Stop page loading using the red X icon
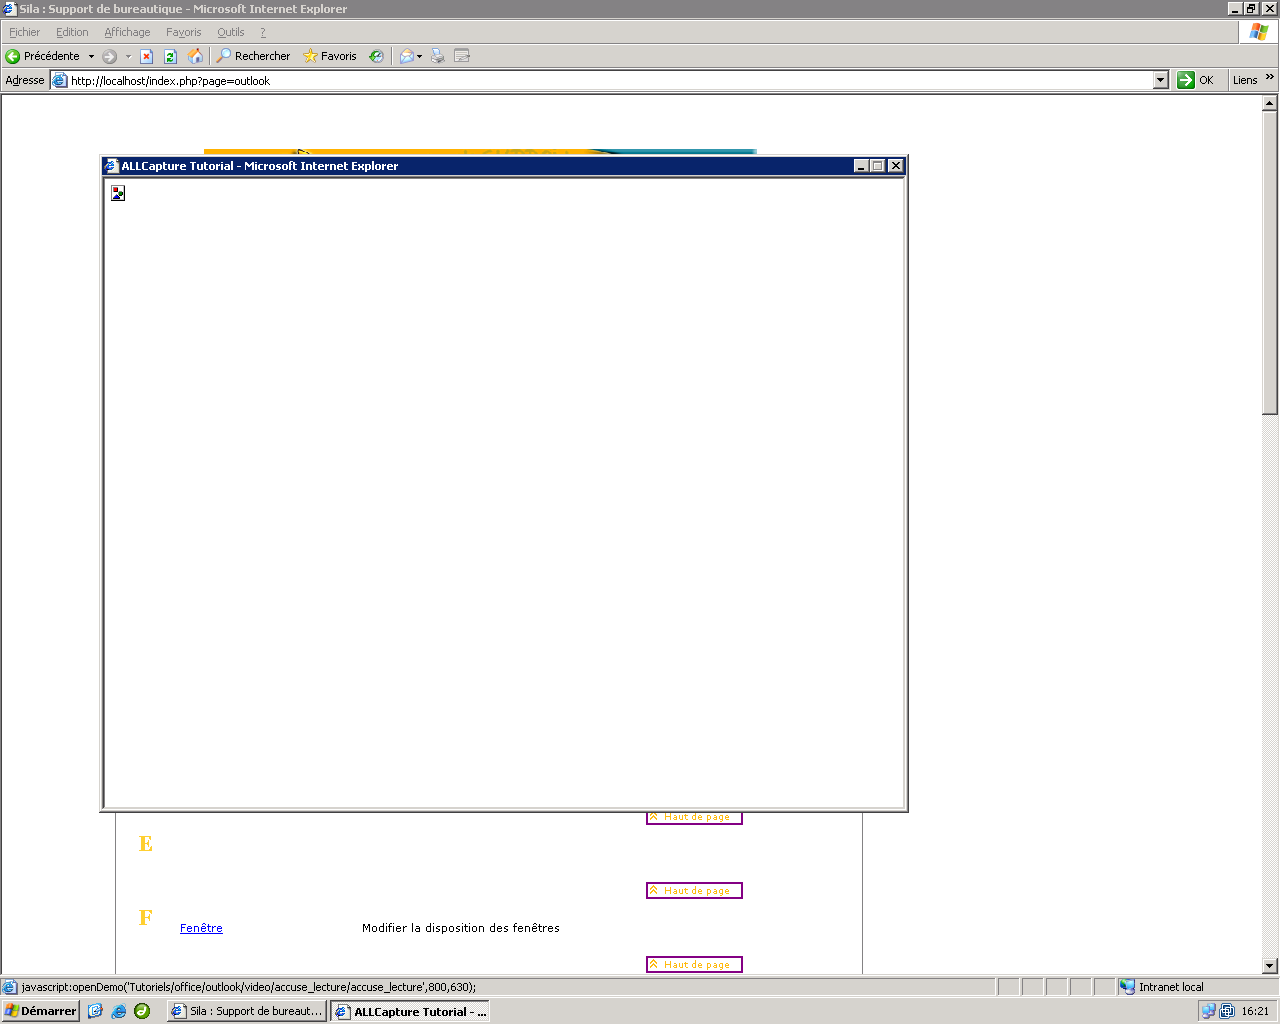 pyautogui.click(x=146, y=56)
